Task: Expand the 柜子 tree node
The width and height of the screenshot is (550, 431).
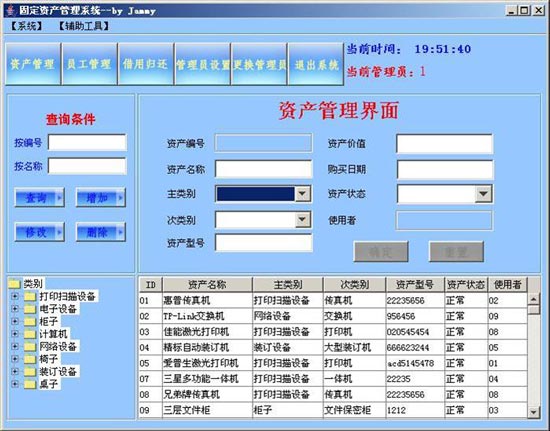Action: 15,321
